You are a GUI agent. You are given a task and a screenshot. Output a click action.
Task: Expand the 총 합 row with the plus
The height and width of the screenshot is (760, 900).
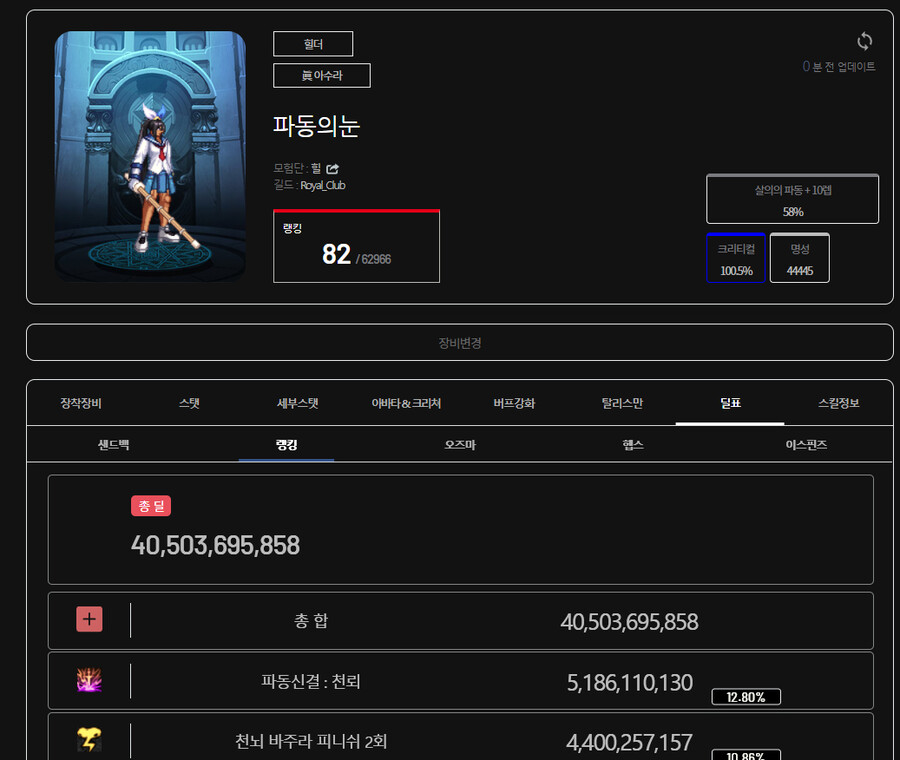pos(89,620)
